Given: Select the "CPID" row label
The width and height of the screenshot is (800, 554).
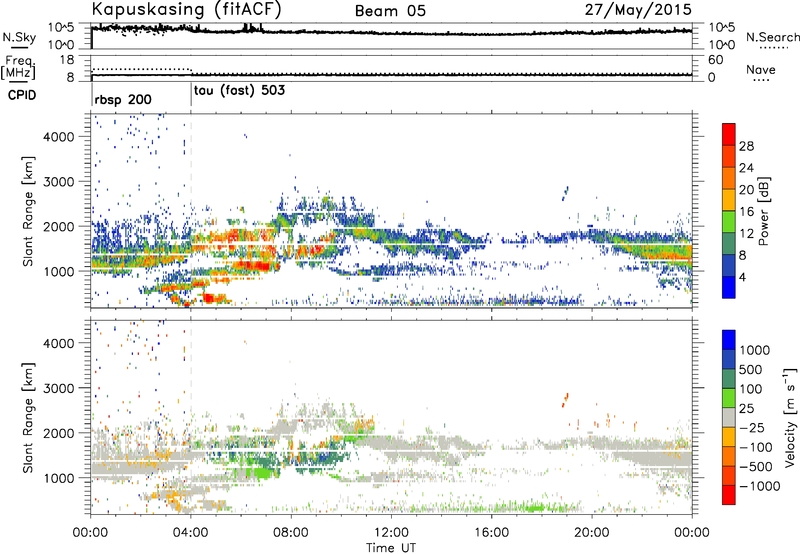Looking at the screenshot, I should [22, 95].
